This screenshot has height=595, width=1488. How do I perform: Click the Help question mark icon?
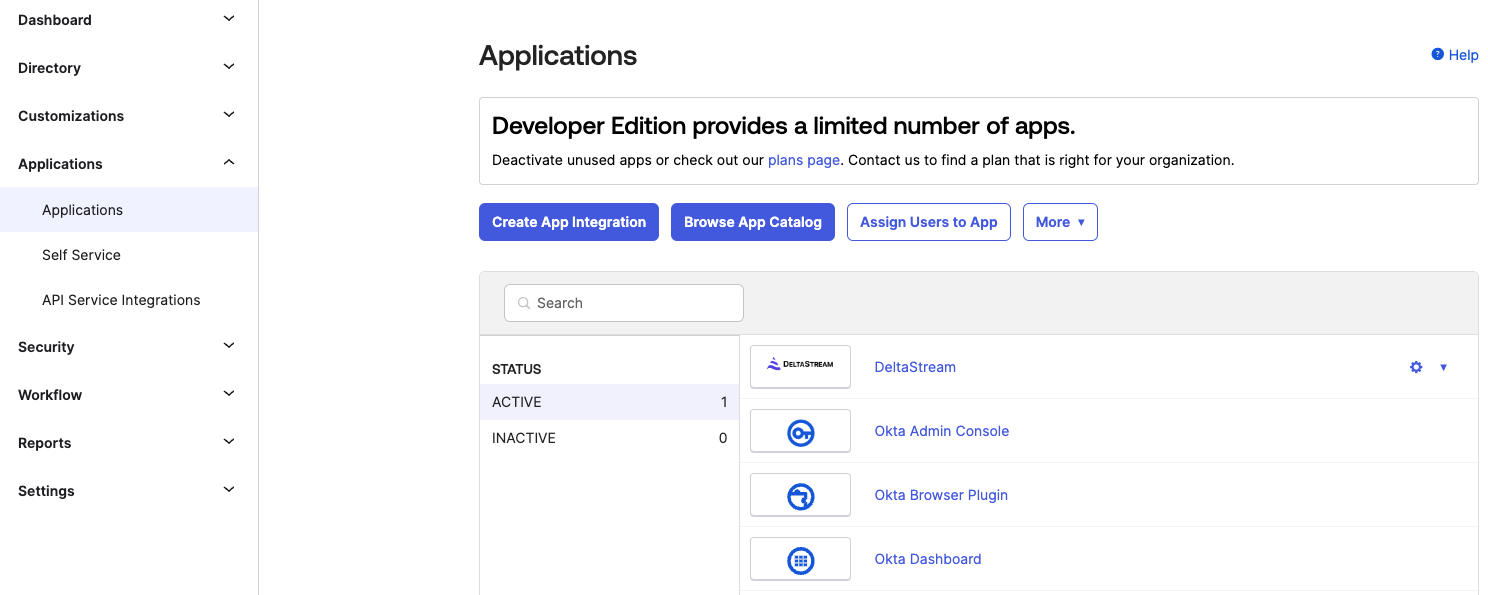pos(1437,55)
